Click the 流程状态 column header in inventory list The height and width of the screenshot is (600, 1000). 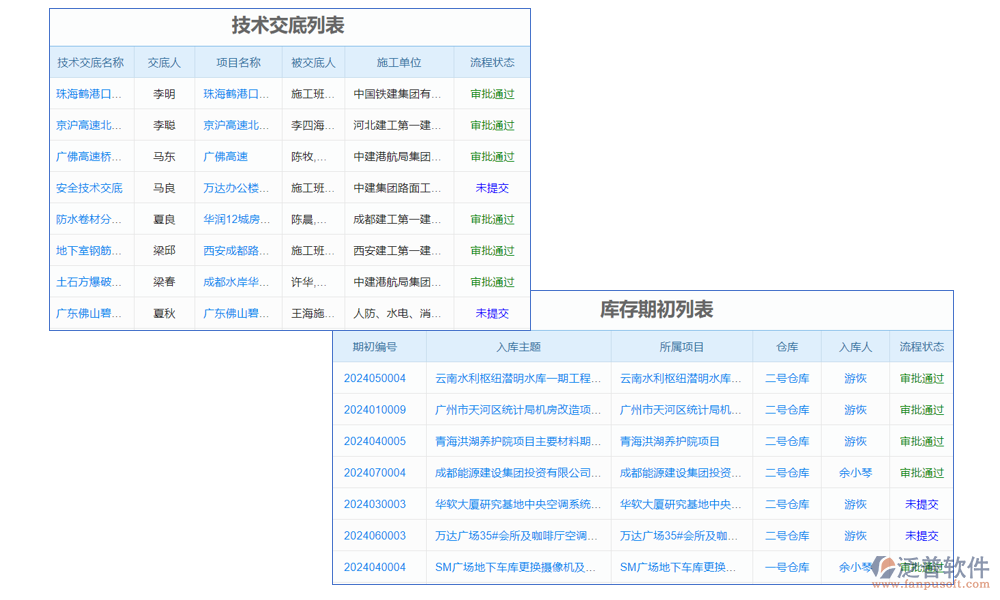tap(921, 346)
